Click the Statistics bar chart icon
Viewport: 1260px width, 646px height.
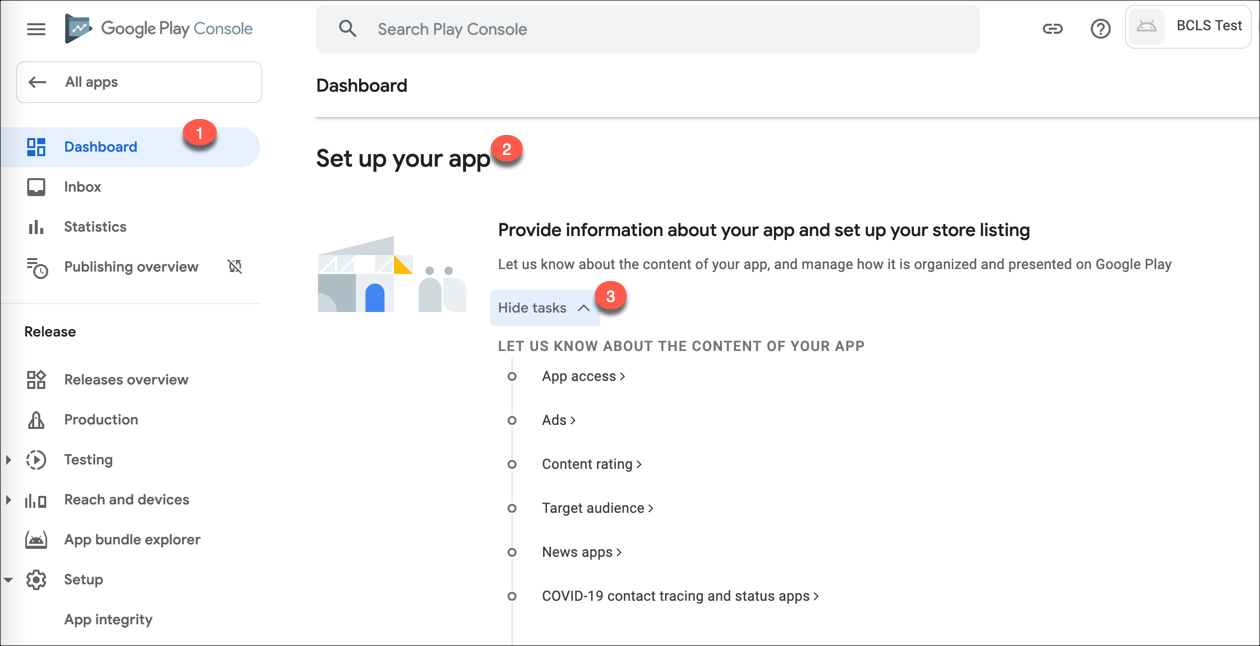pos(36,227)
